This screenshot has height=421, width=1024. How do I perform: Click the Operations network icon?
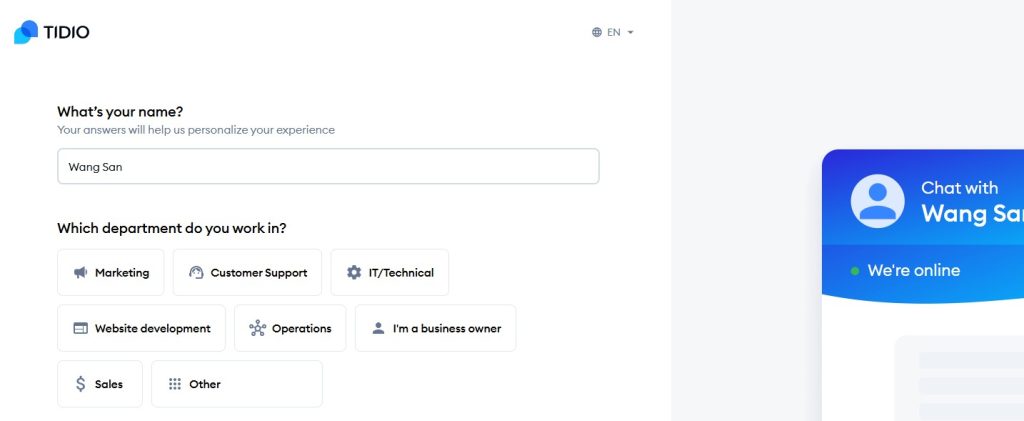click(x=257, y=329)
